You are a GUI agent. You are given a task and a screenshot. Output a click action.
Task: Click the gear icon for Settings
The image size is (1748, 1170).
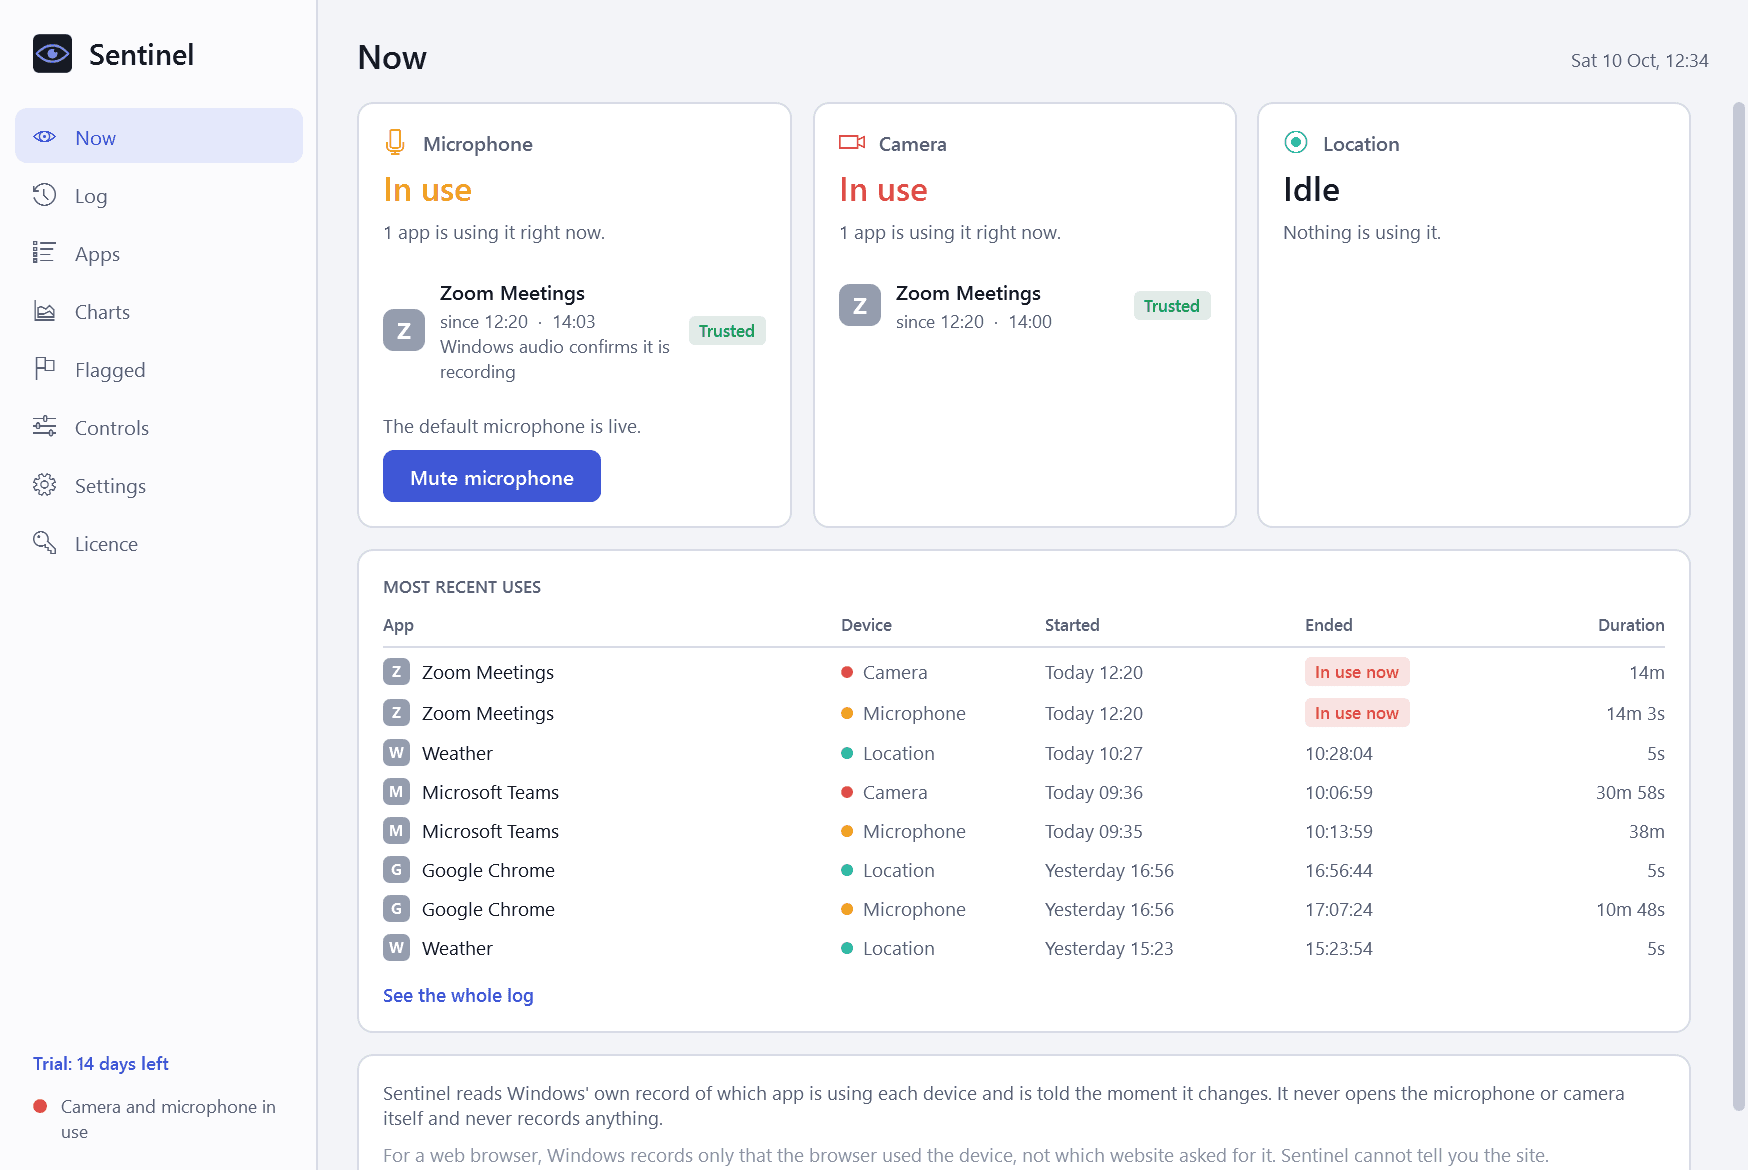45,485
